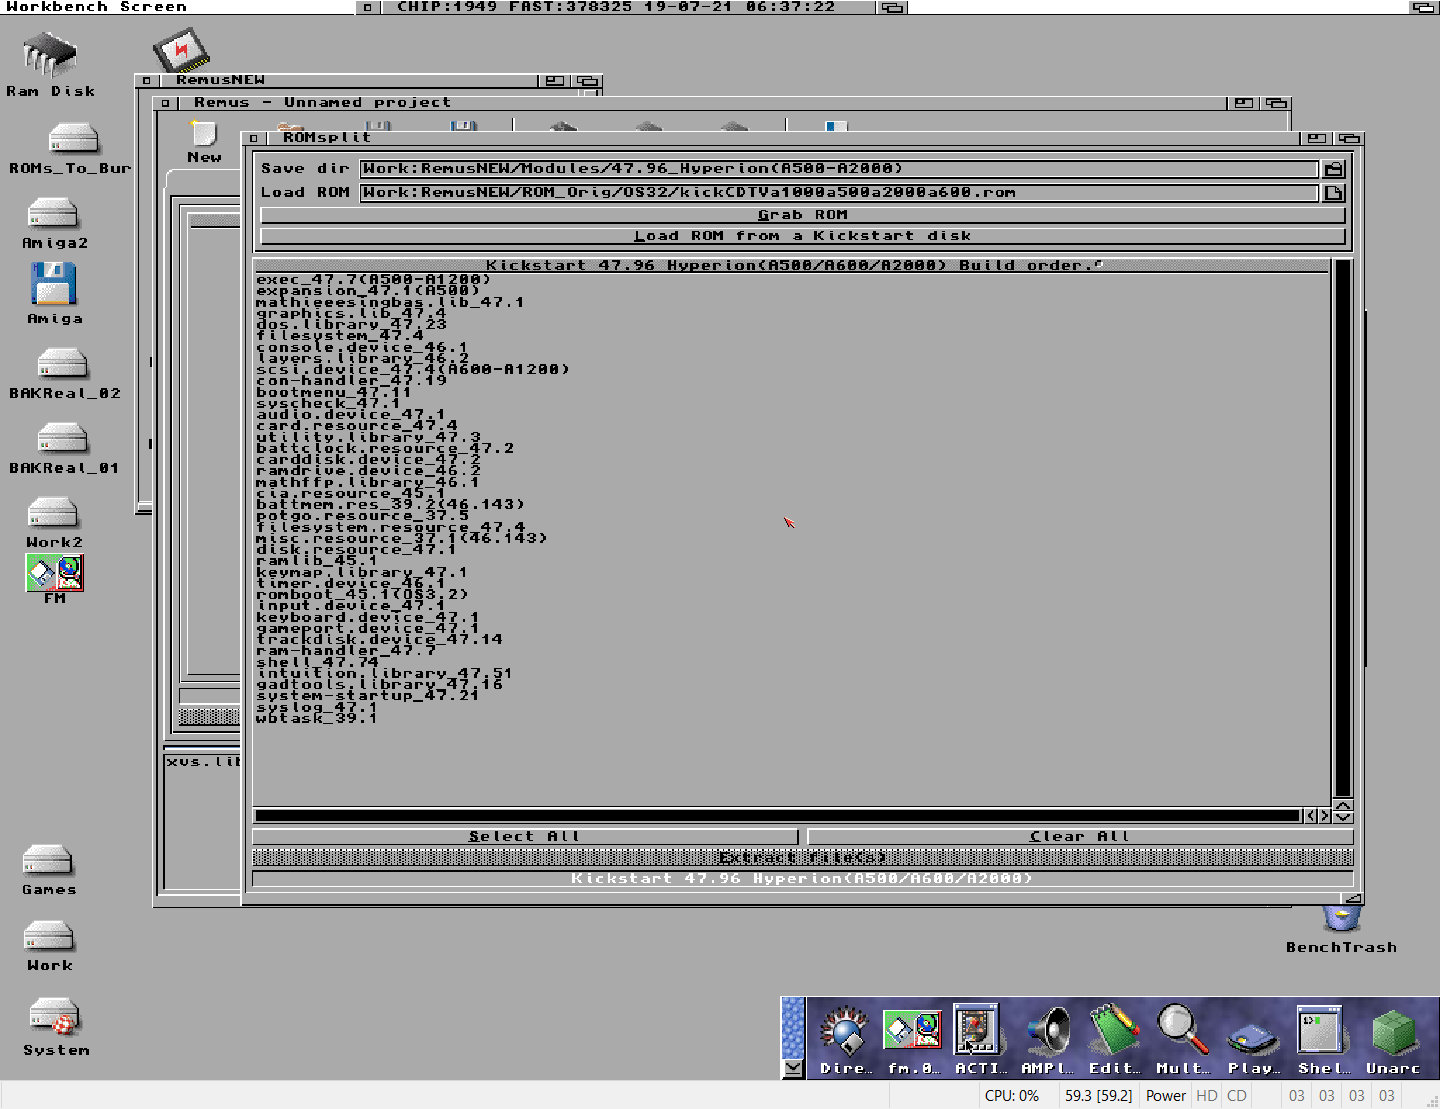Select con-handler_47.19 module row

[350, 380]
